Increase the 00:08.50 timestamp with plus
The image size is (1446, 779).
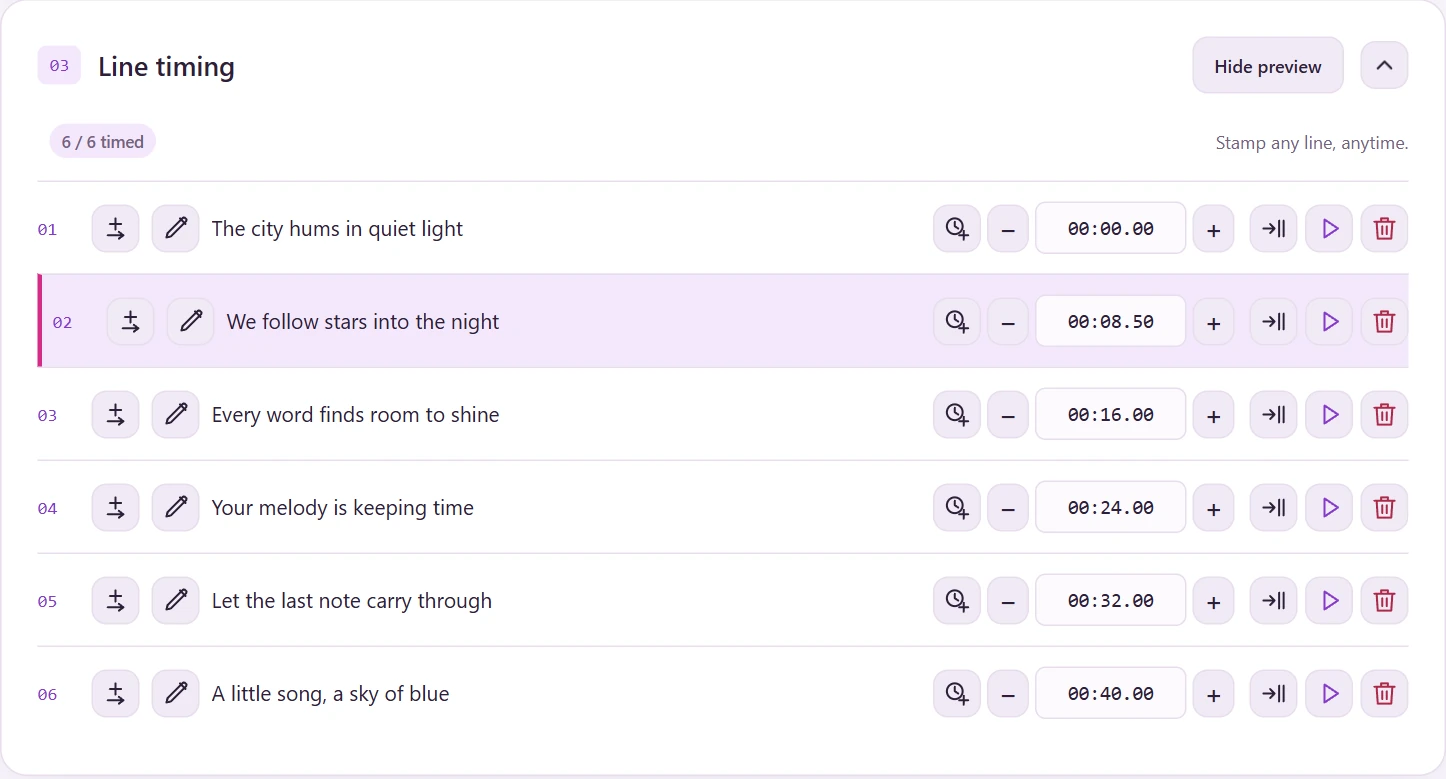(x=1214, y=322)
